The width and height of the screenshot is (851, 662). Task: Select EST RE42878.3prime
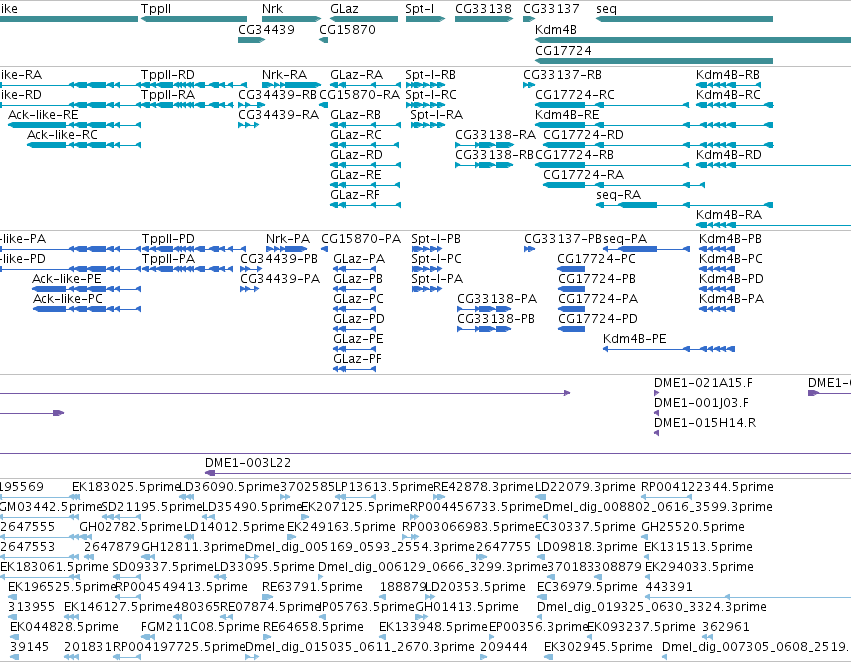pos(439,497)
